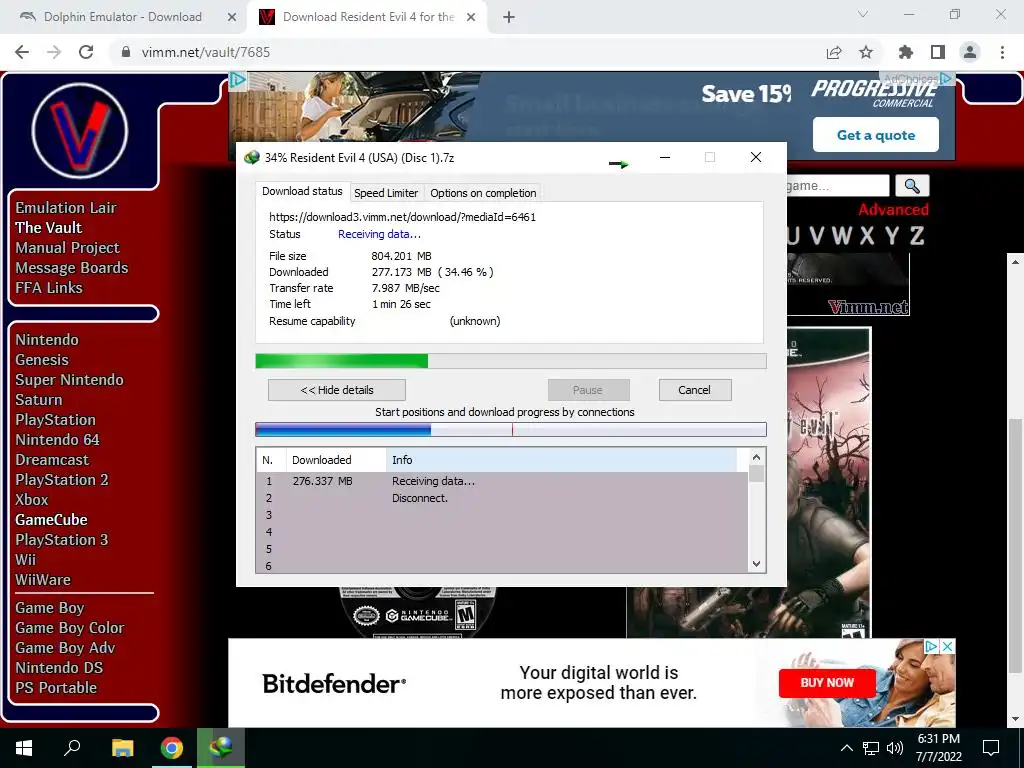Select Nintendo 64 in system list
This screenshot has height=768, width=1024.
point(57,440)
